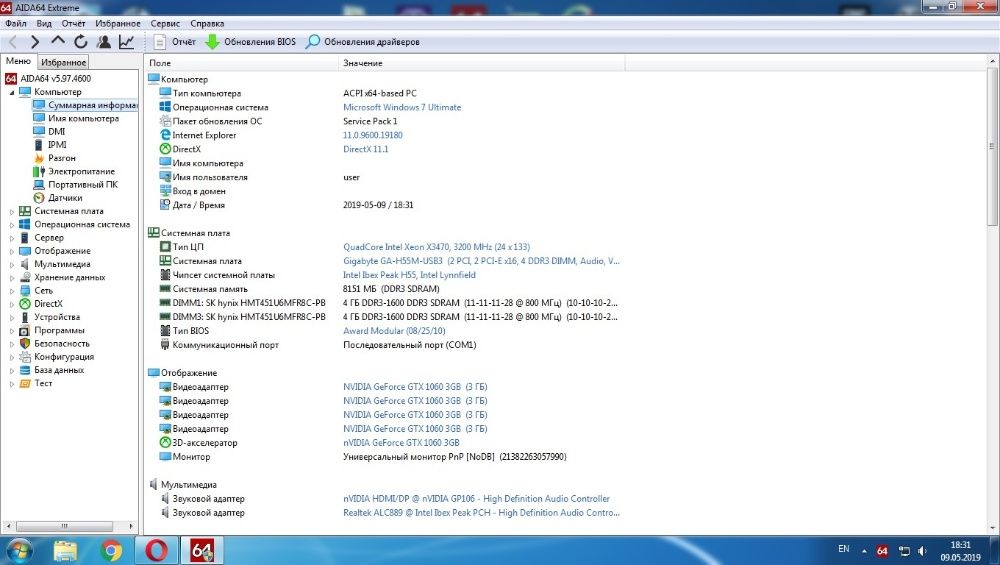
Task: Click the Программы icon in the tree
Action: pos(25,330)
